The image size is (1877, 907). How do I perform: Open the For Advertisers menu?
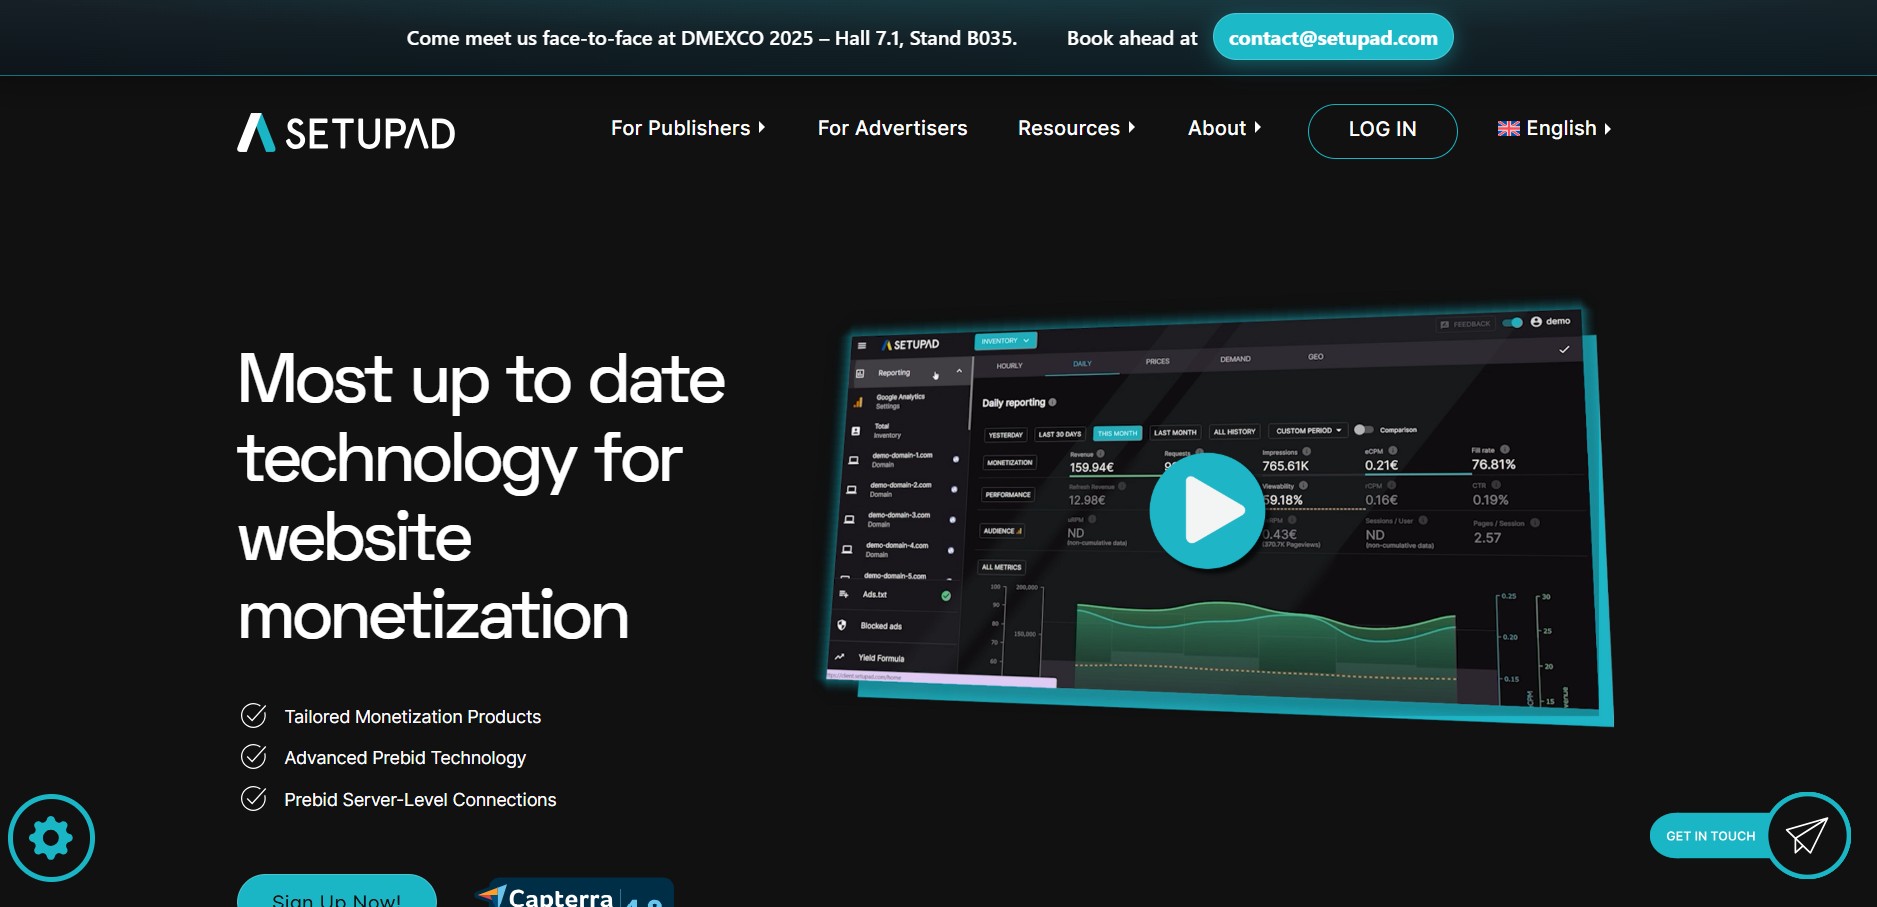click(892, 128)
